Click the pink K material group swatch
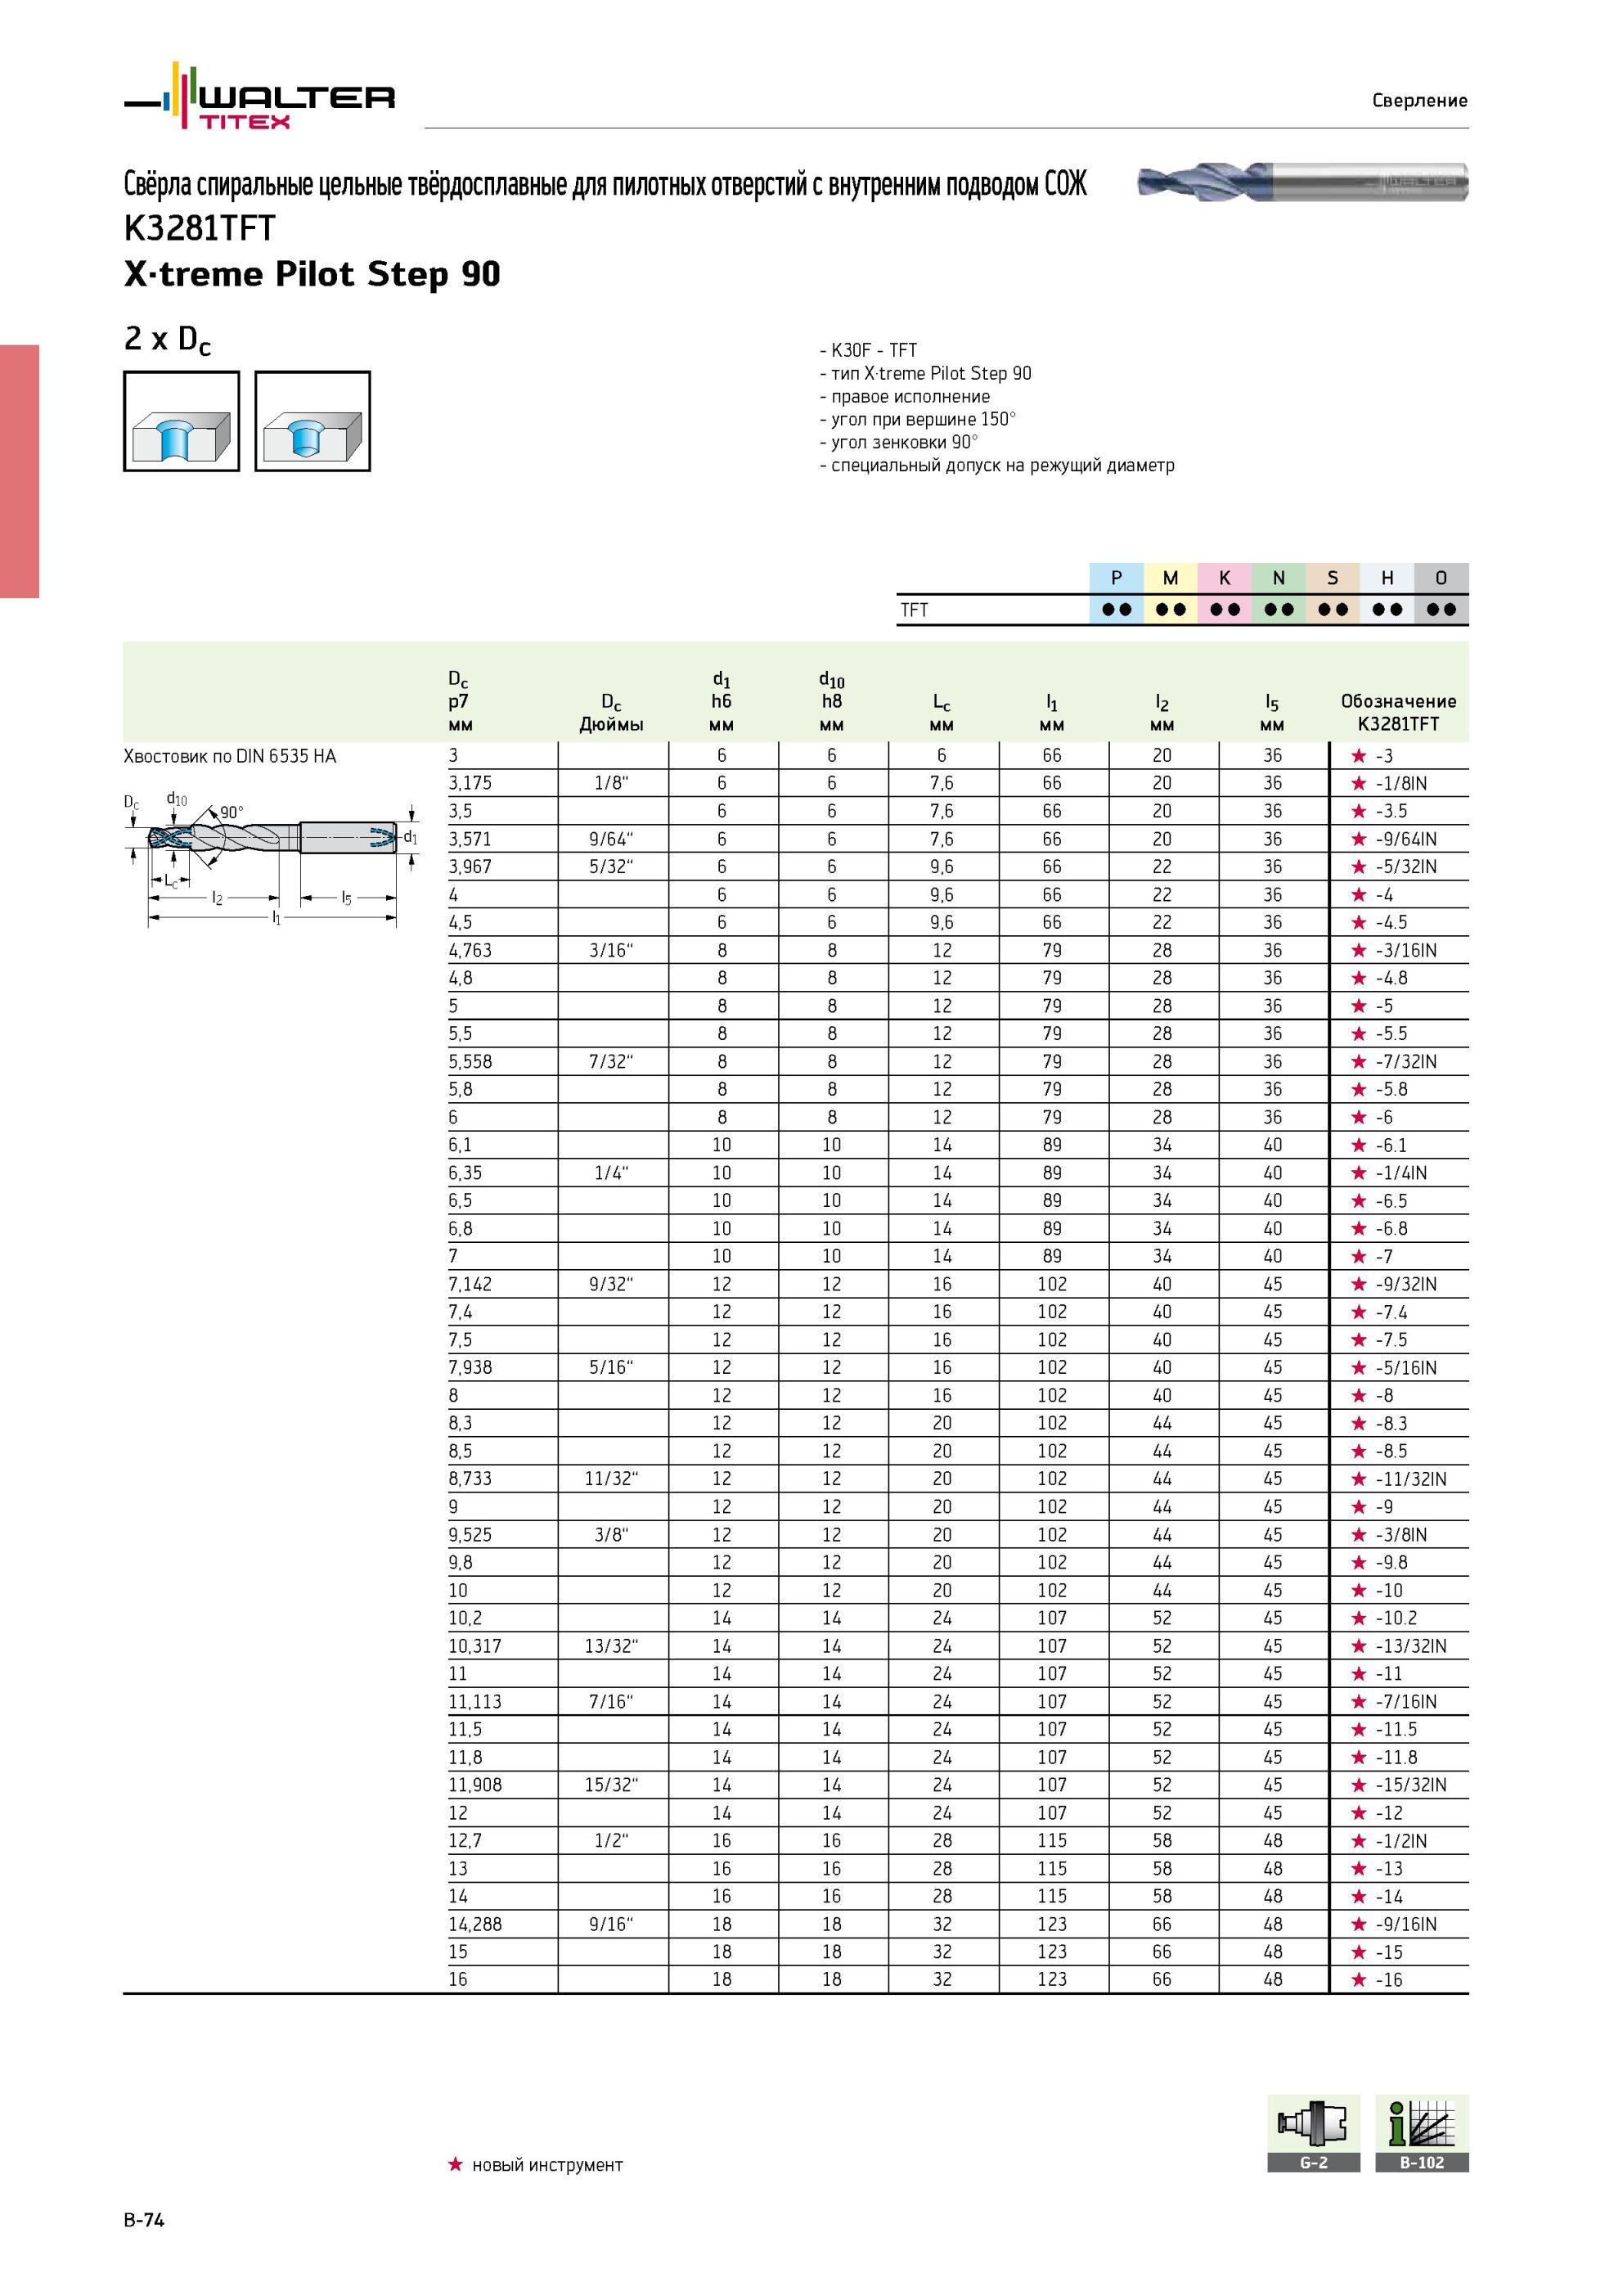Image resolution: width=1623 pixels, height=2296 pixels. coord(1225,578)
